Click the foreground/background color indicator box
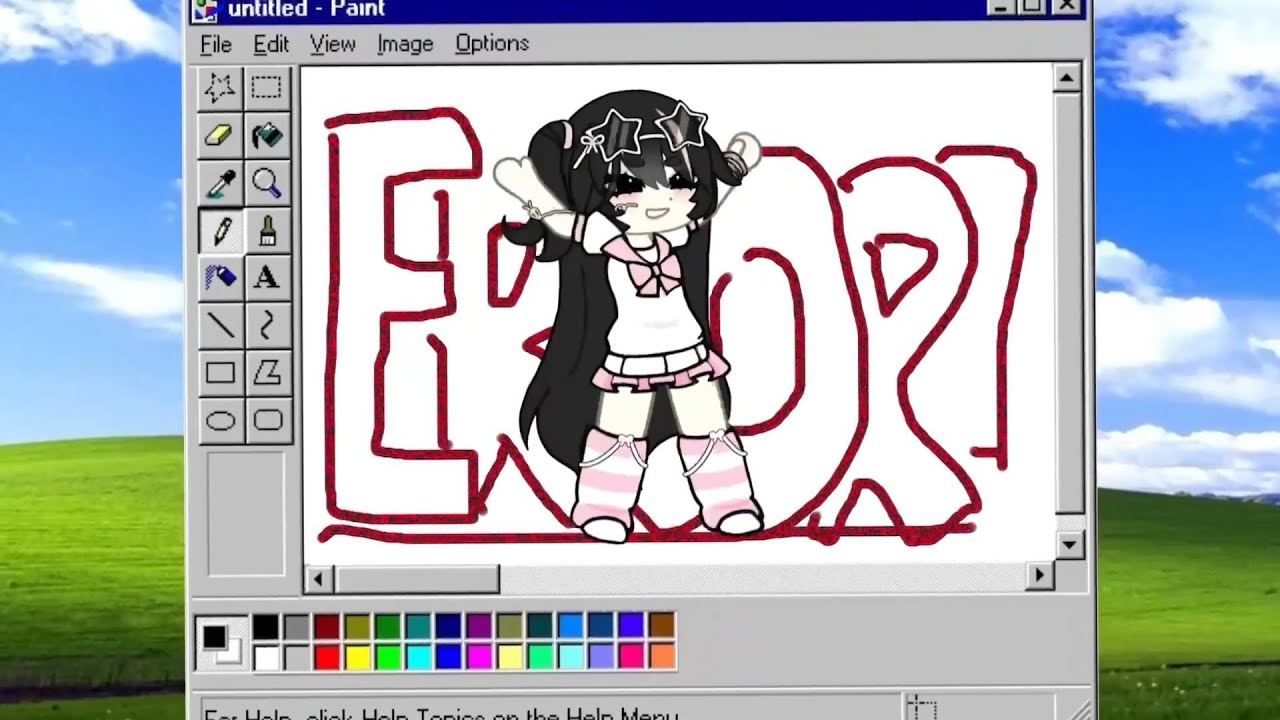Image resolution: width=1280 pixels, height=720 pixels. tap(221, 643)
